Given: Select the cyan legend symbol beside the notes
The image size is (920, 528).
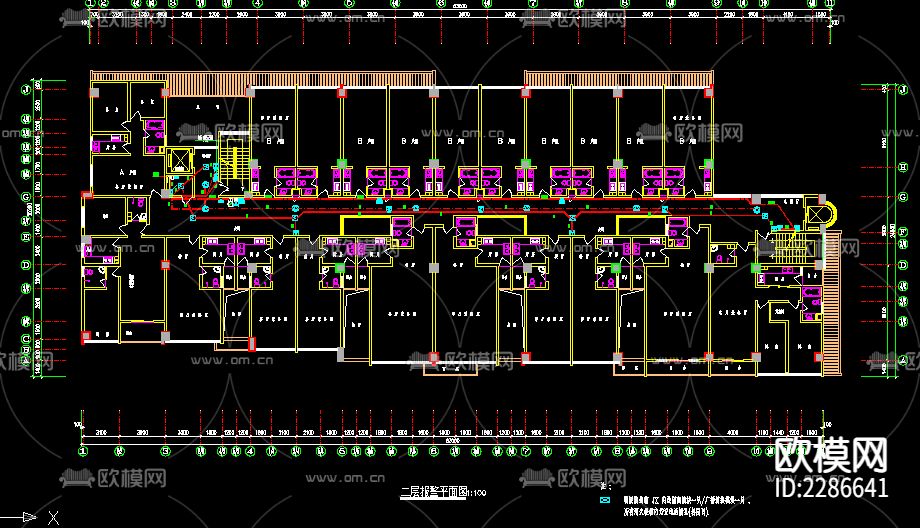Looking at the screenshot, I should point(605,500).
